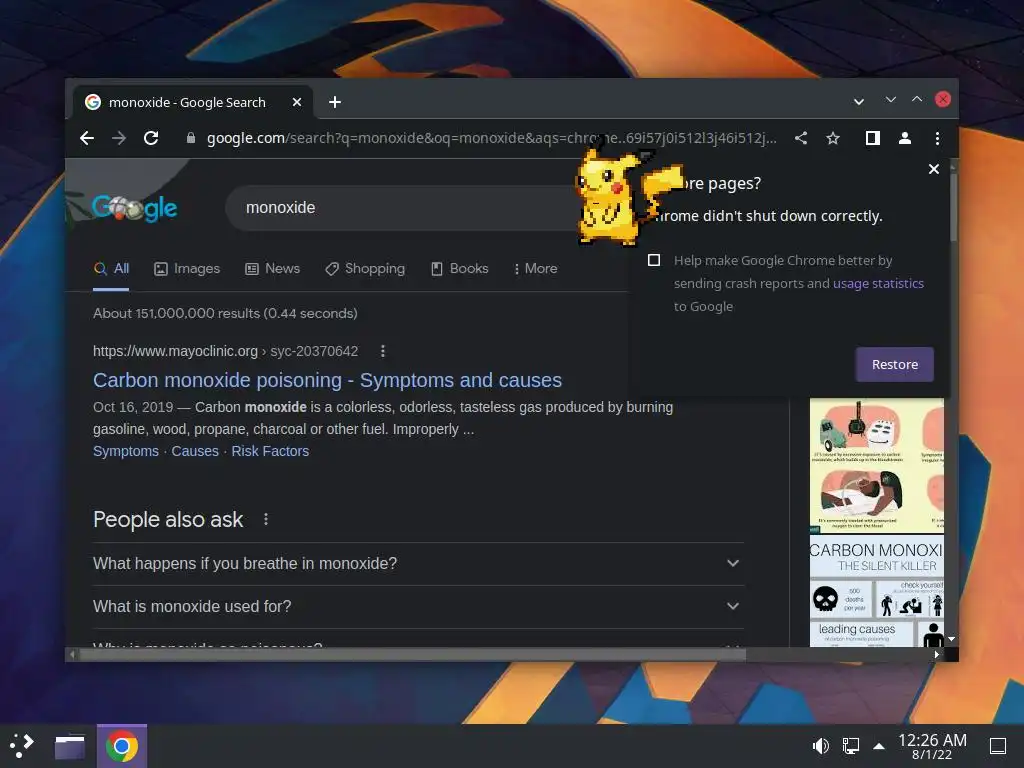Click the Restore button
The height and width of the screenshot is (768, 1024).
point(895,364)
